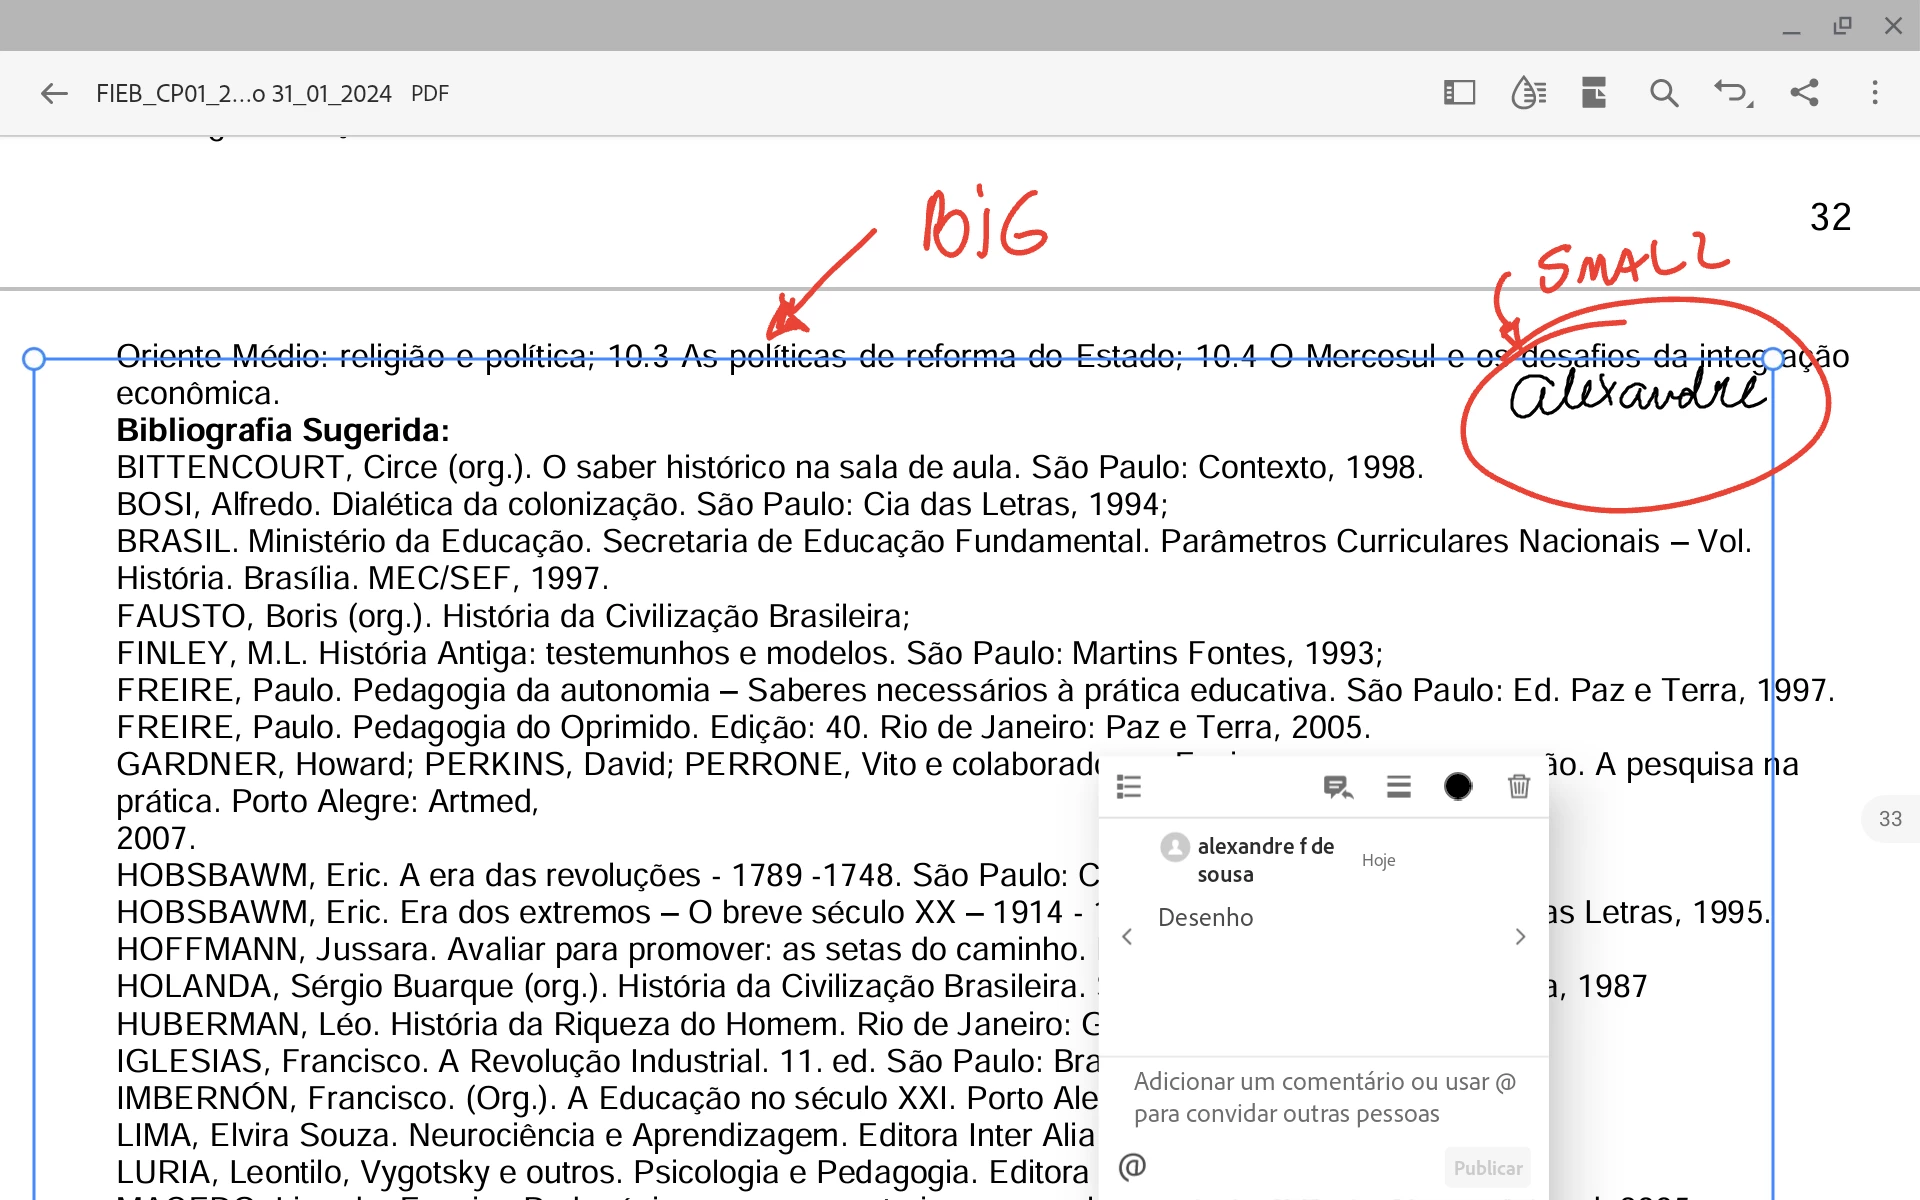Image resolution: width=1920 pixels, height=1200 pixels.
Task: Click the back arrow to exit document
Action: coord(54,94)
